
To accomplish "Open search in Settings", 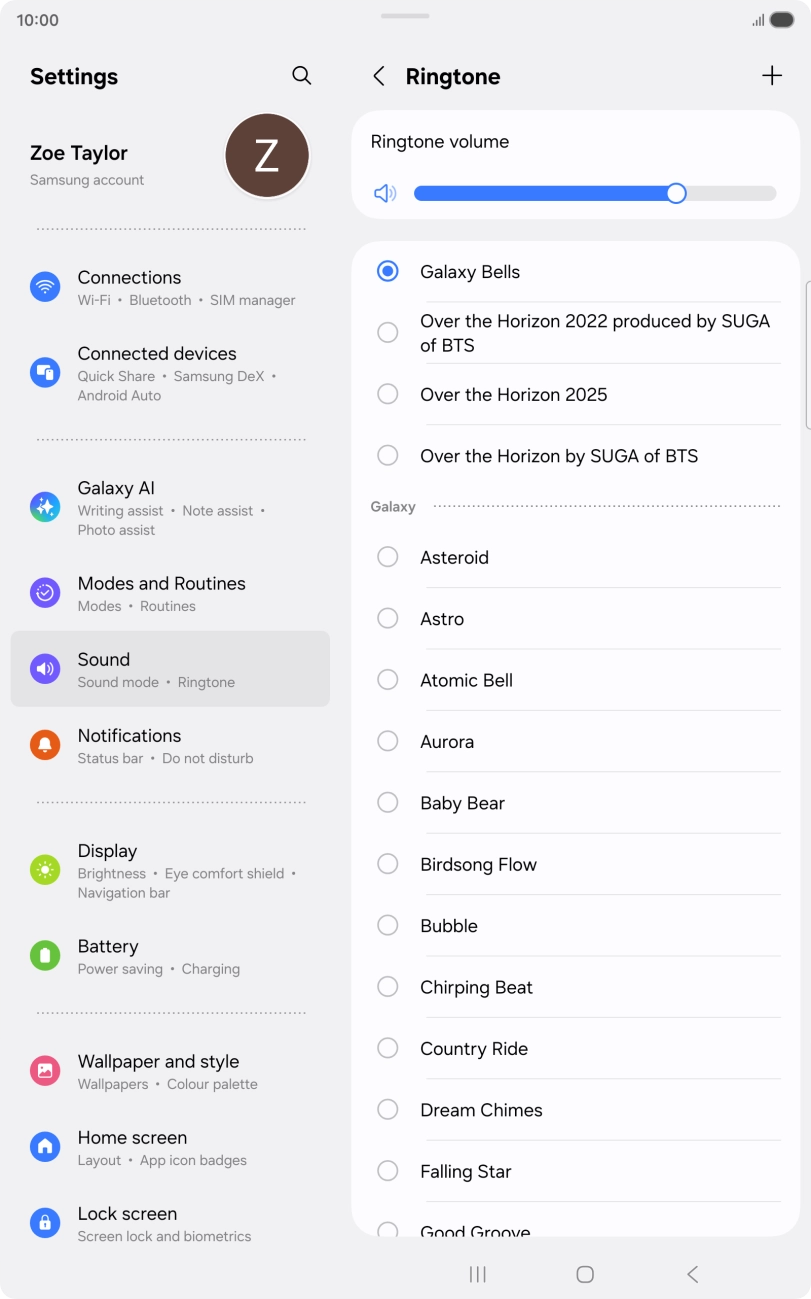I will 301,76.
